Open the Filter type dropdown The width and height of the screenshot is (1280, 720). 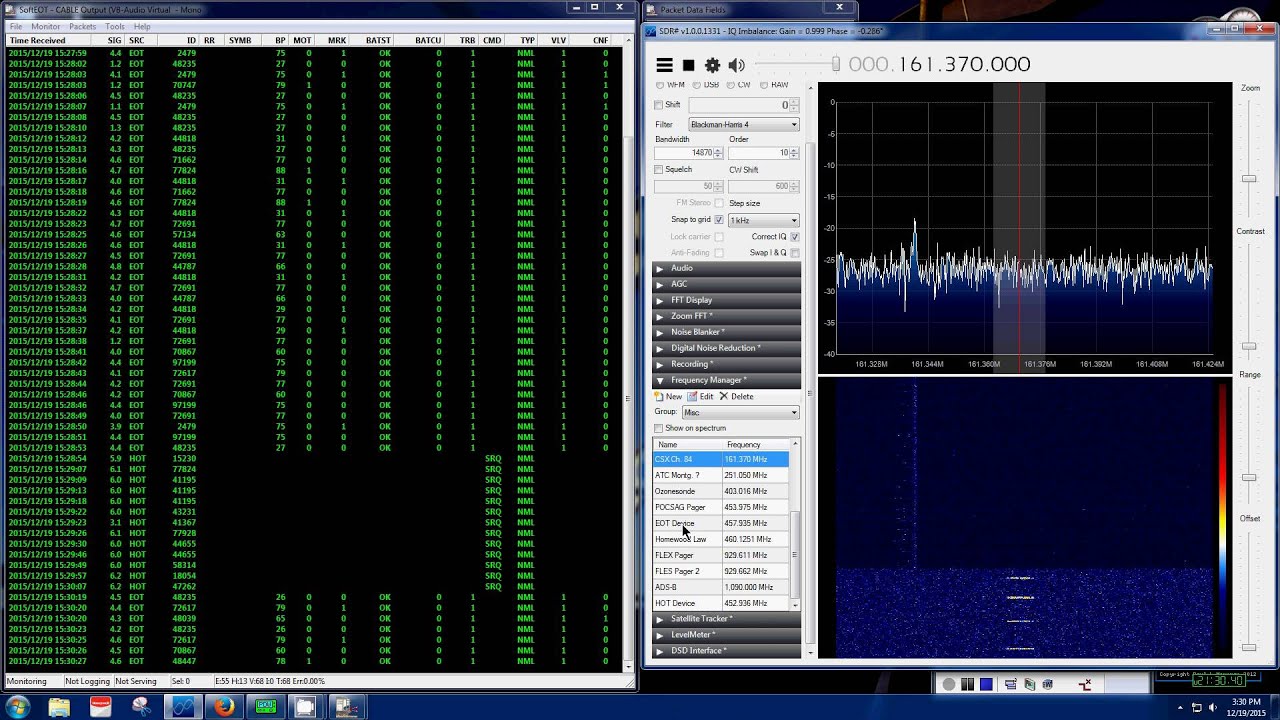pos(743,125)
